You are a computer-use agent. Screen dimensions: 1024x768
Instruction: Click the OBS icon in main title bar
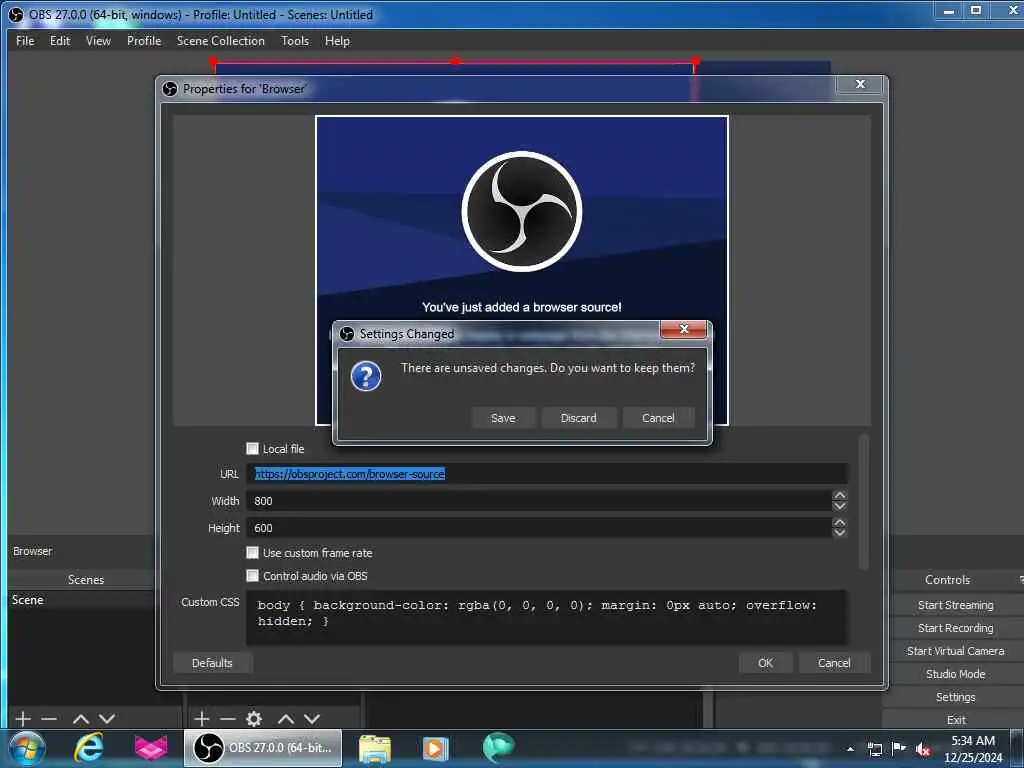pos(15,14)
